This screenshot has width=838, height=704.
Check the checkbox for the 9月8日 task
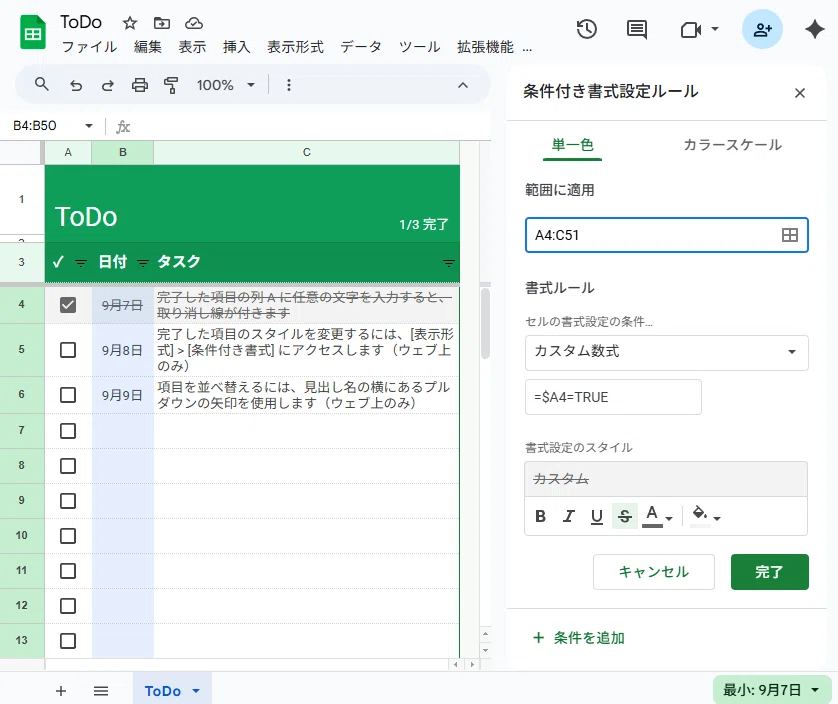(68, 350)
